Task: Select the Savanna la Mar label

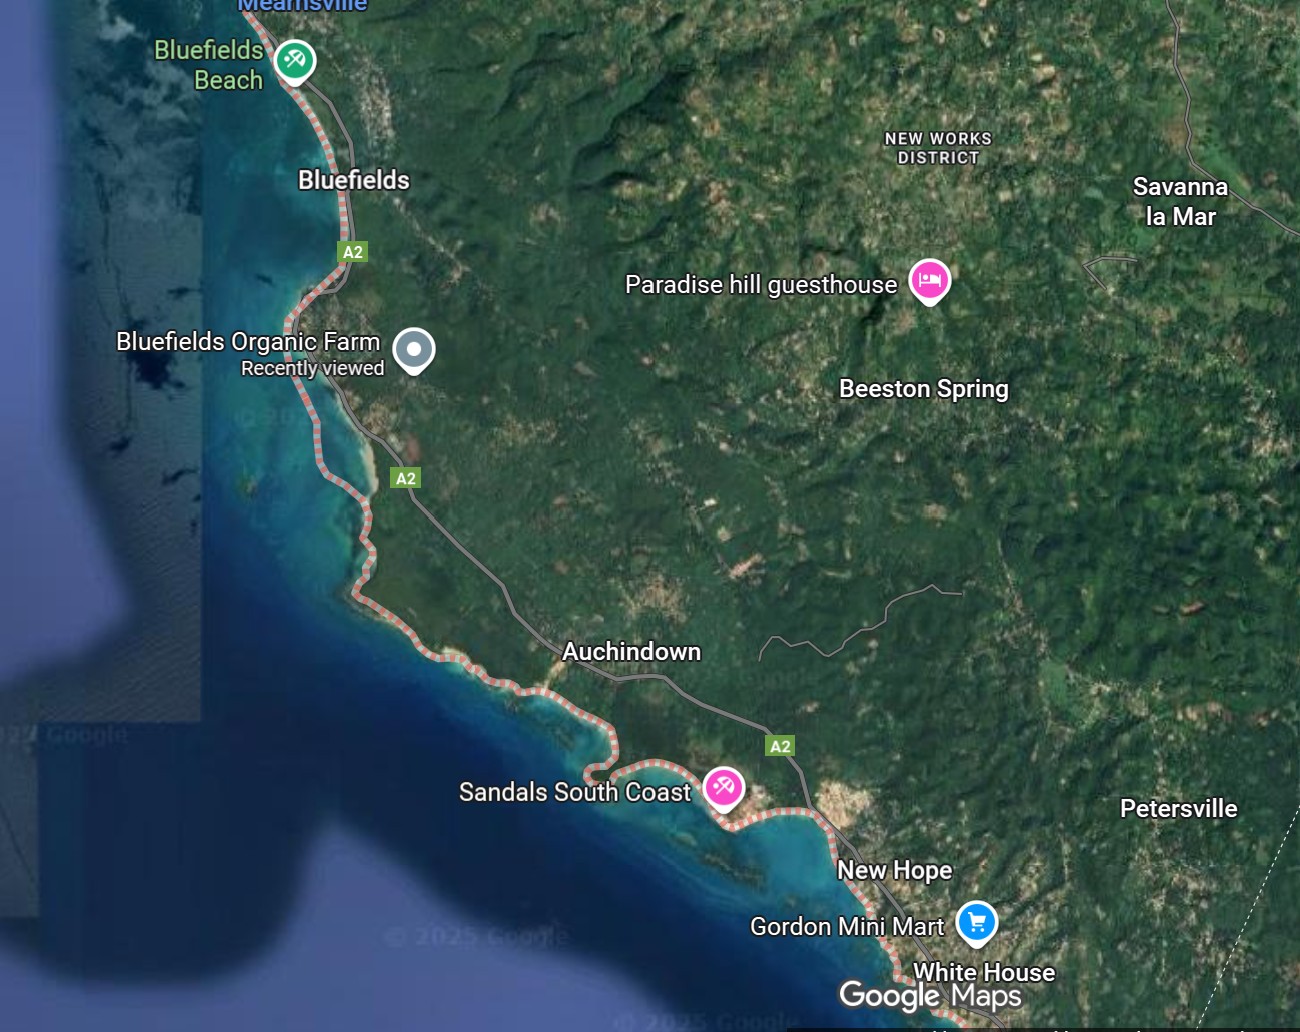Action: [1180, 202]
